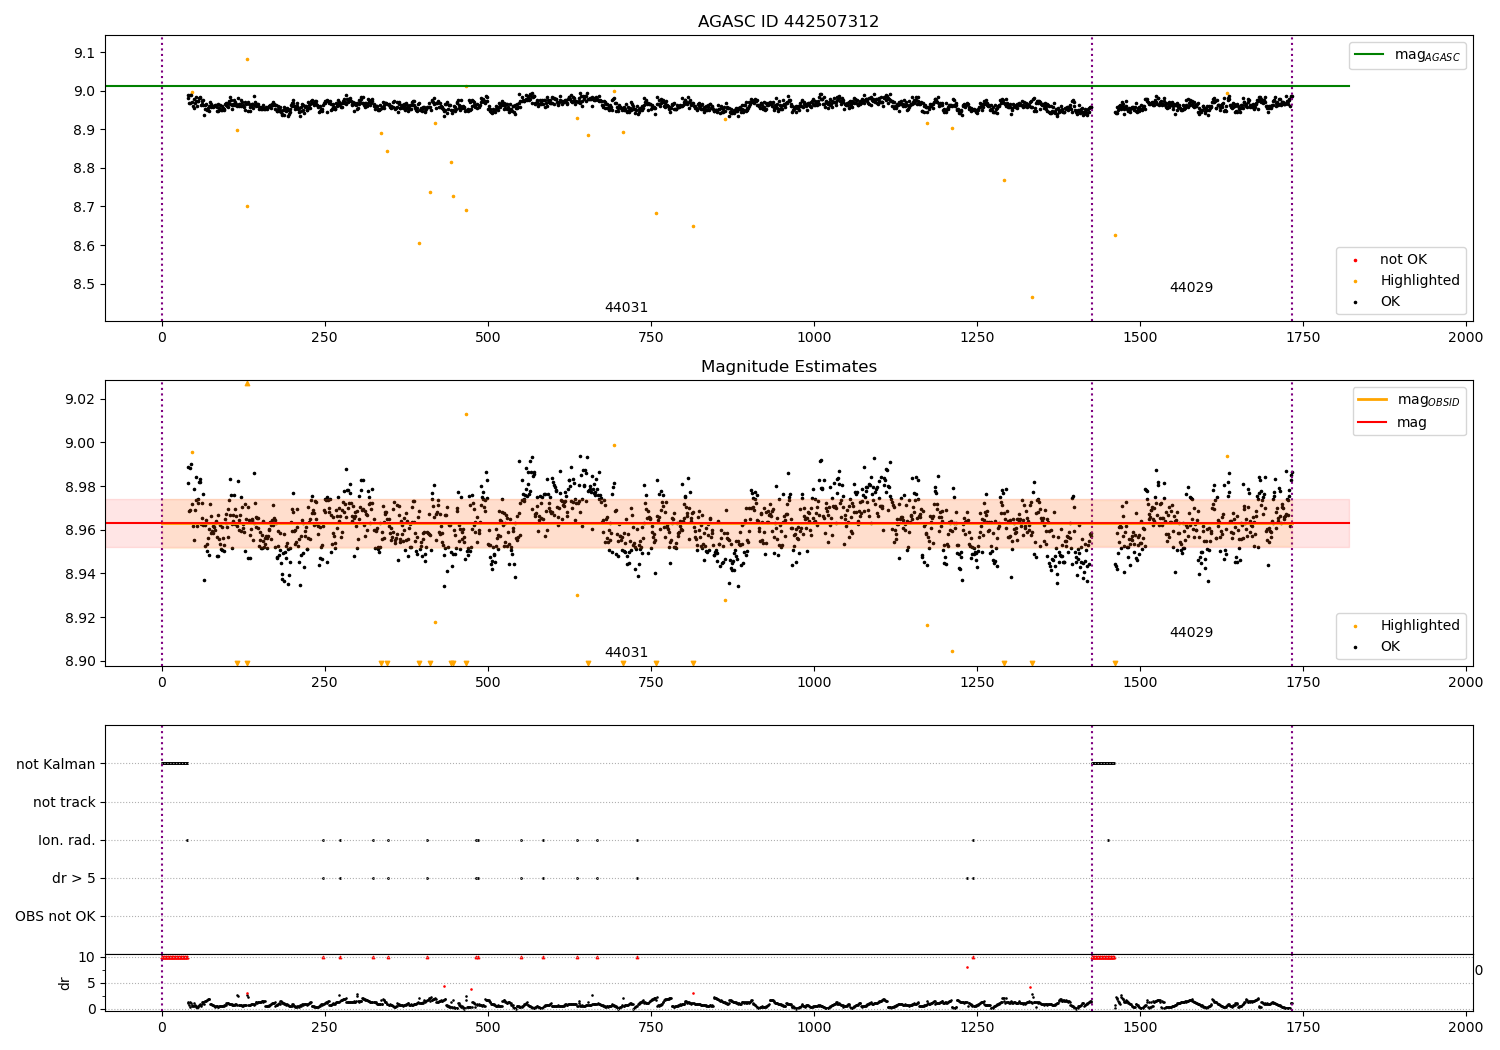Click 750 x-tick under Magnitude Estimates plot

[x=651, y=683]
